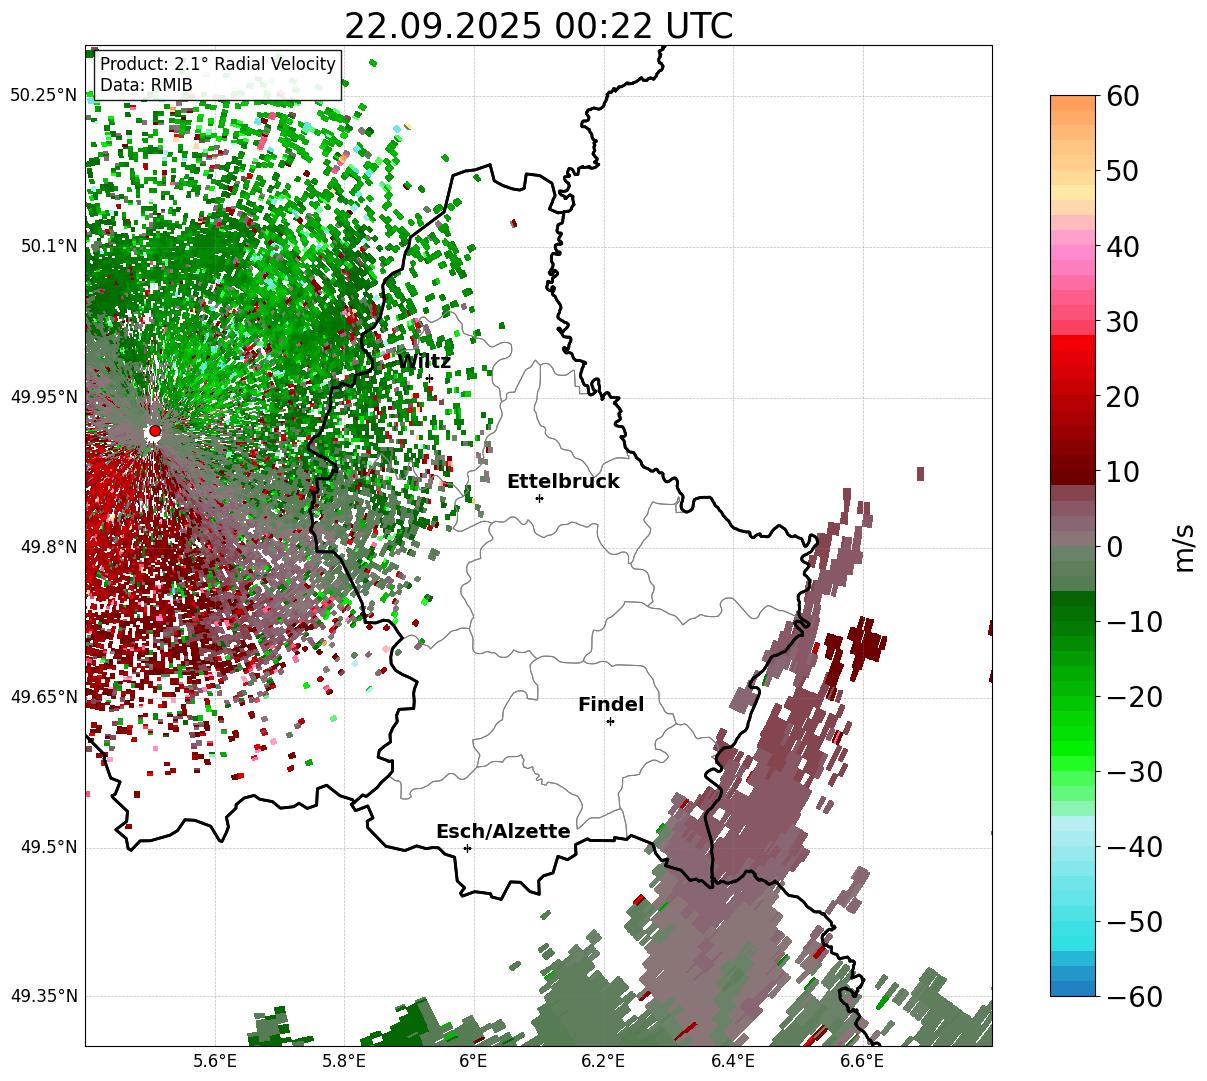Click the Ettelbruck city label
1207x1081 pixels.
563,481
